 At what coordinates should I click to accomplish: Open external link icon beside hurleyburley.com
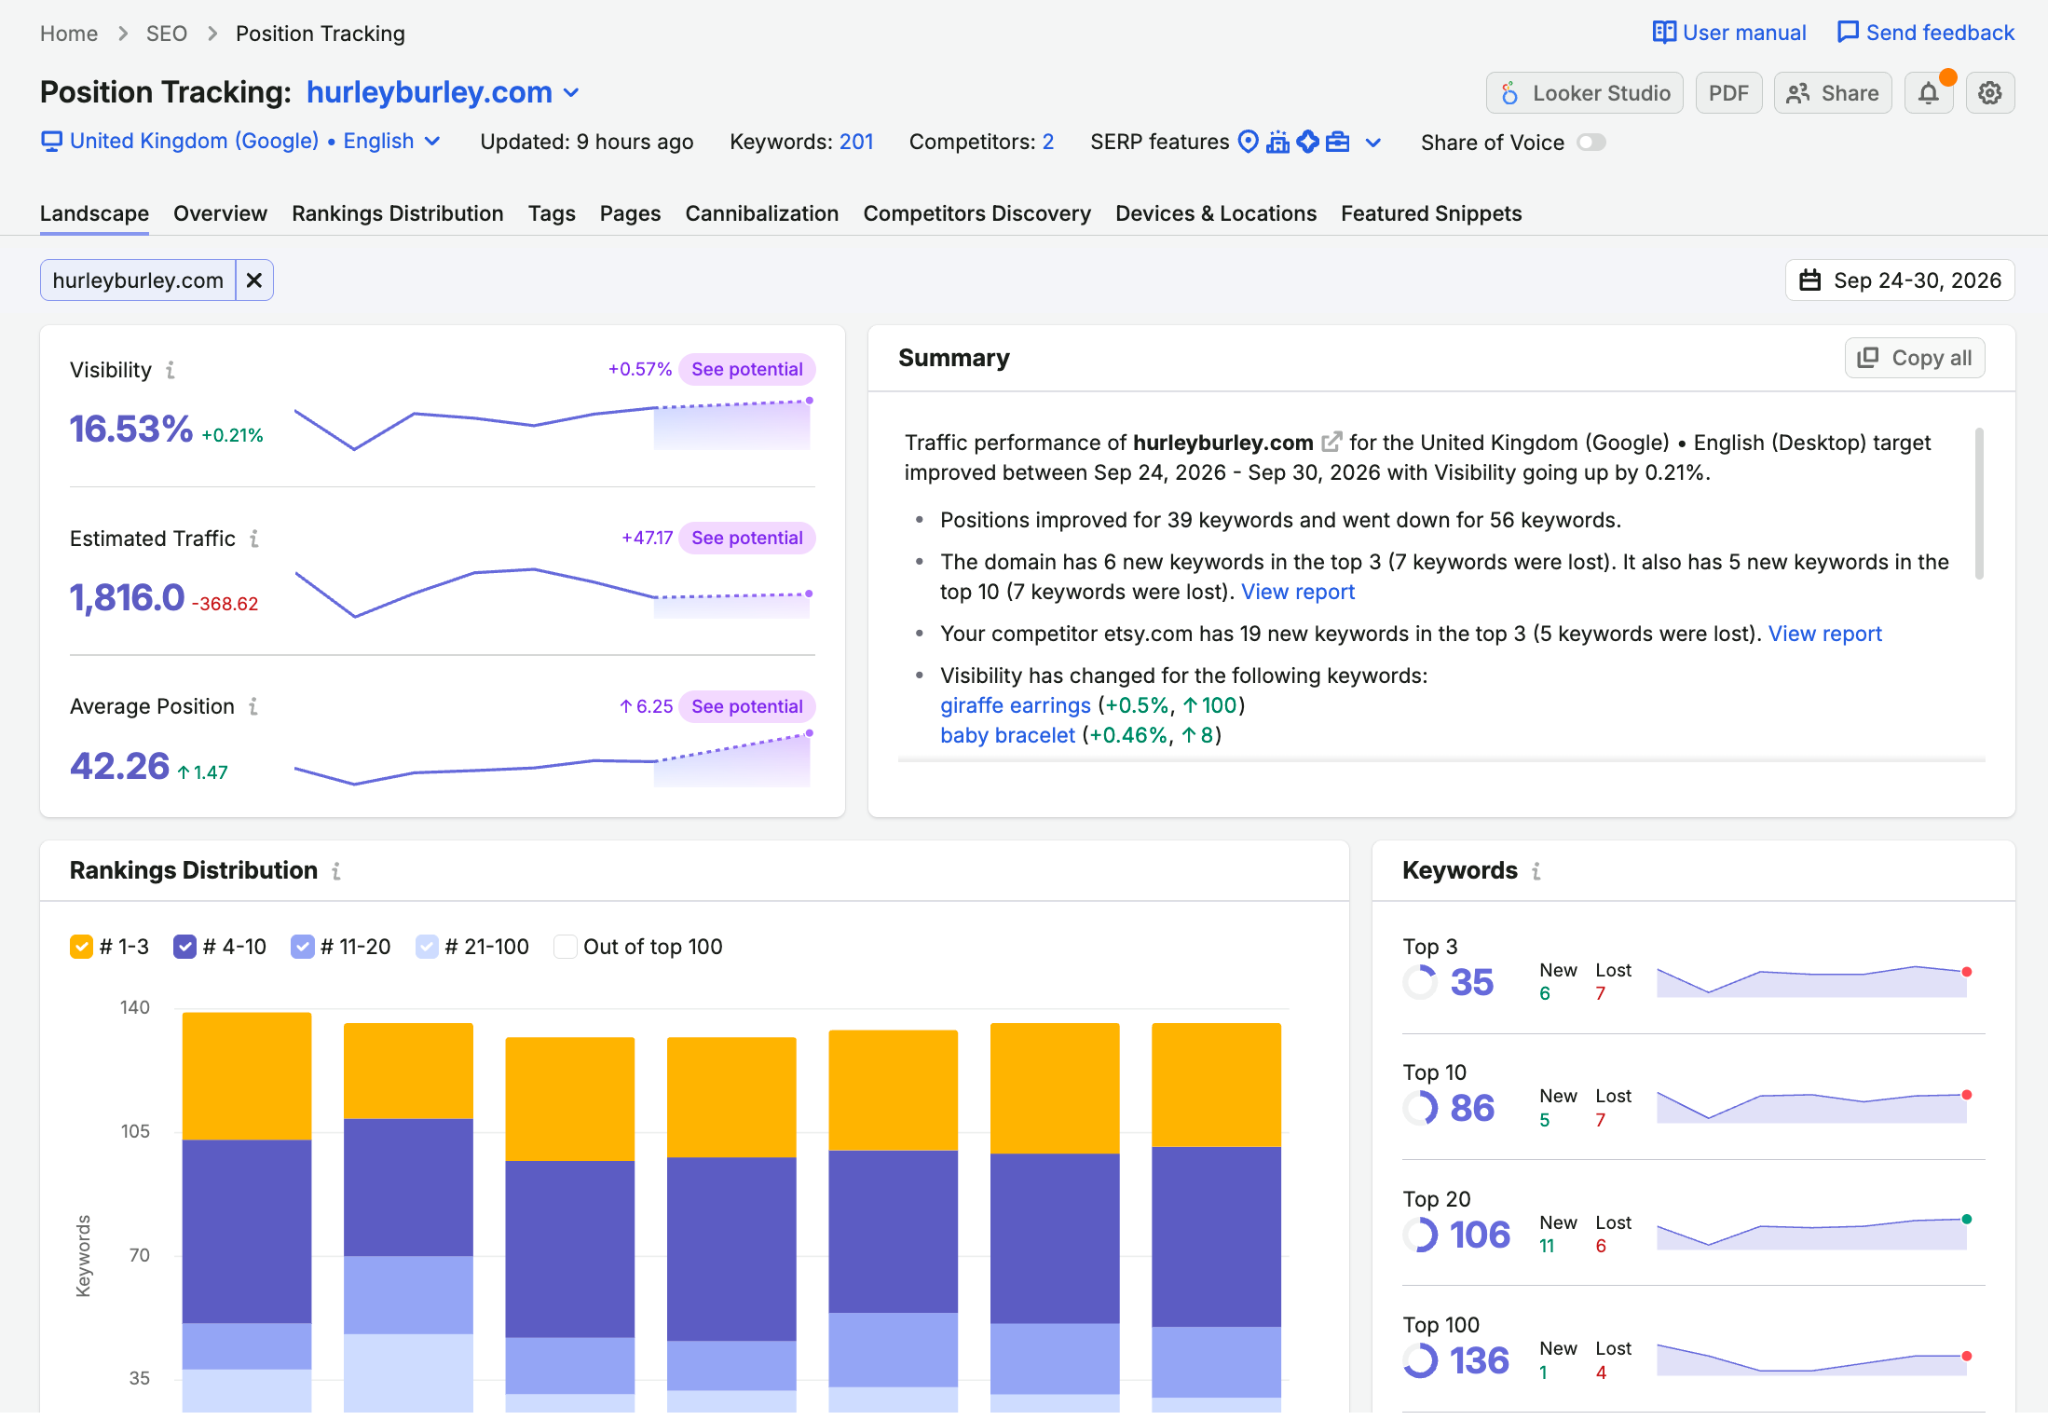pyautogui.click(x=1331, y=442)
